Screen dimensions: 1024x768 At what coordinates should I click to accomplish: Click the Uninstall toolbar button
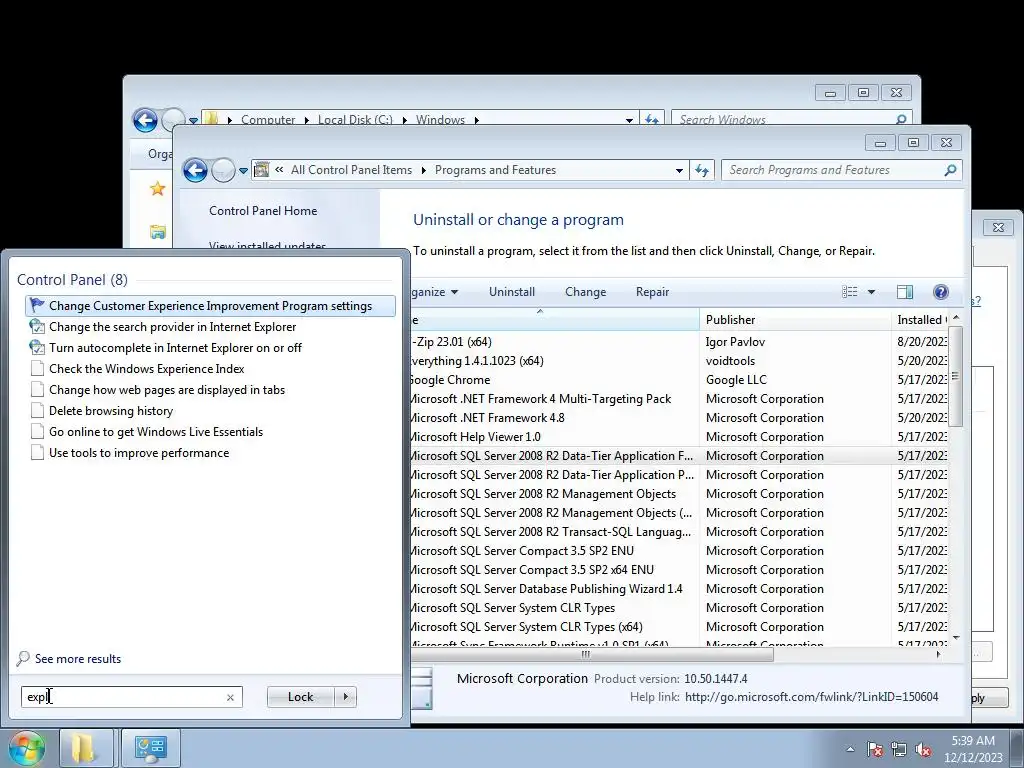click(x=512, y=292)
